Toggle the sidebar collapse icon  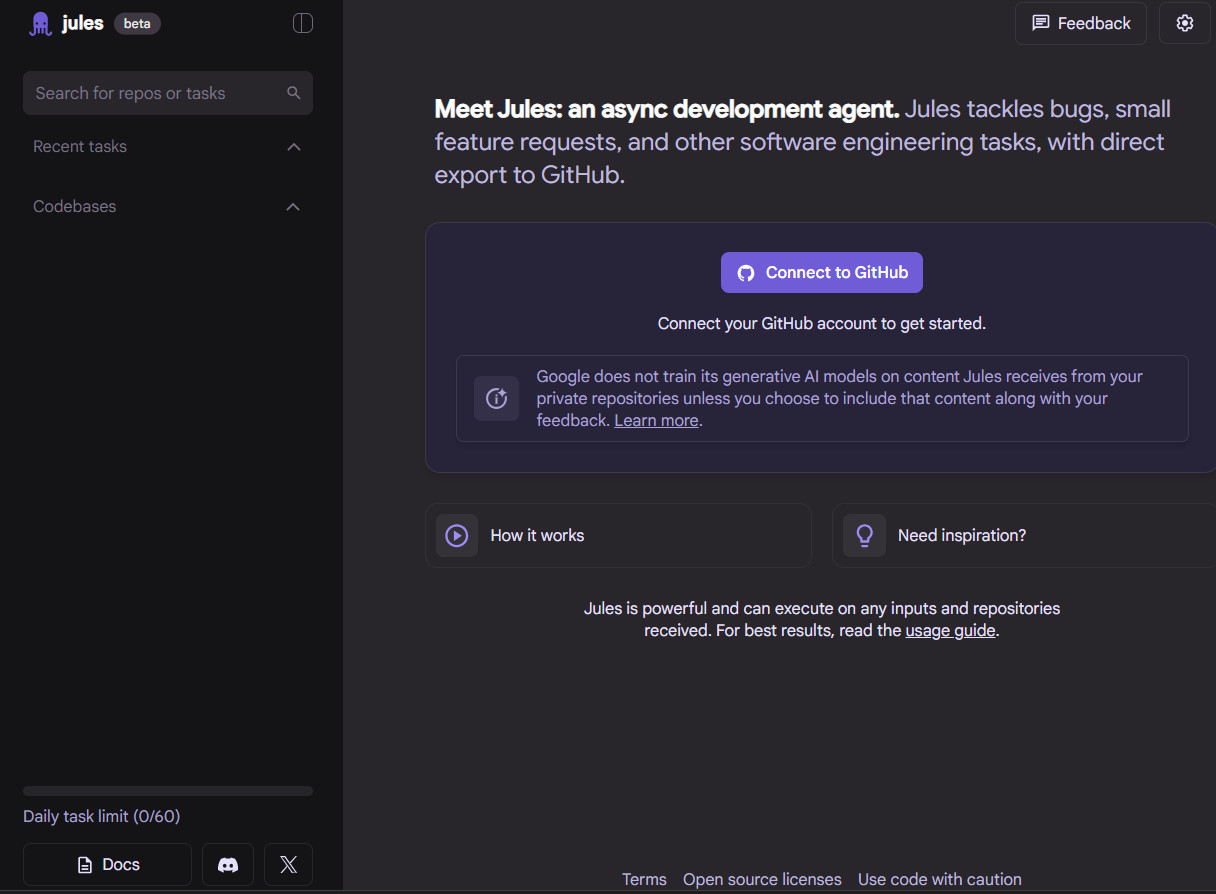(303, 23)
